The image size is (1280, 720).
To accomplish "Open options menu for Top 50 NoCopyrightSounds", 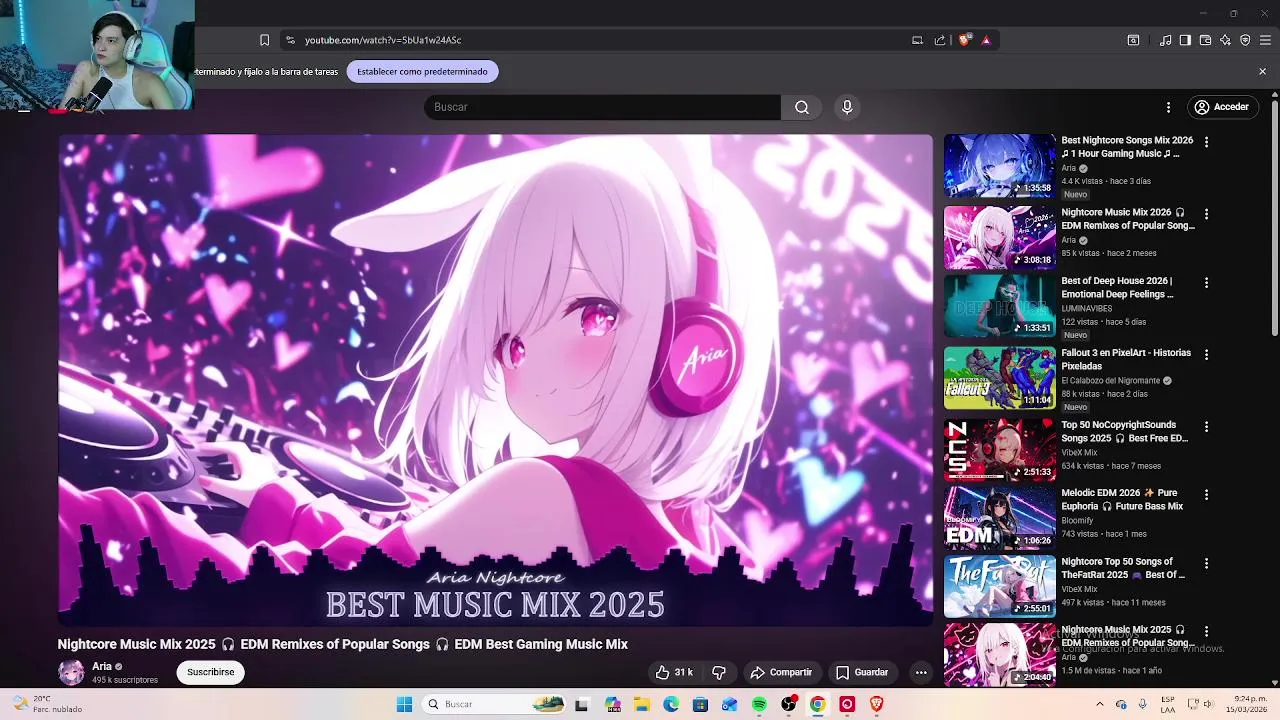I will (x=1206, y=427).
